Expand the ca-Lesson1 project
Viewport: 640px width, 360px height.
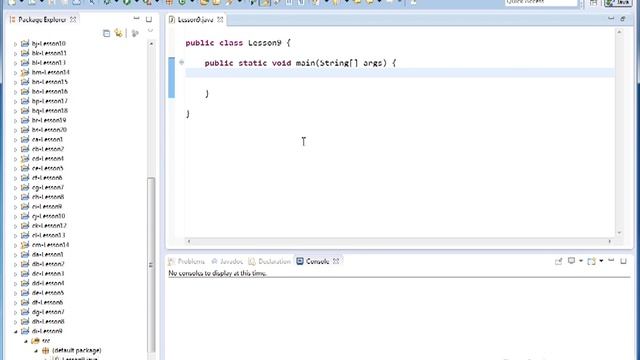coord(16,140)
